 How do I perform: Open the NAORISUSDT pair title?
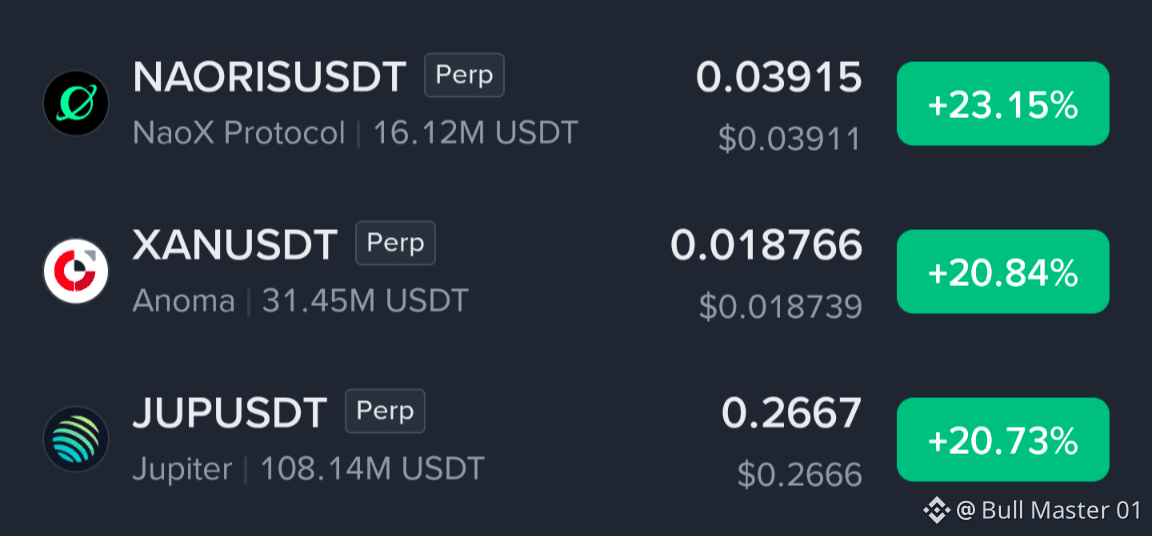click(270, 77)
